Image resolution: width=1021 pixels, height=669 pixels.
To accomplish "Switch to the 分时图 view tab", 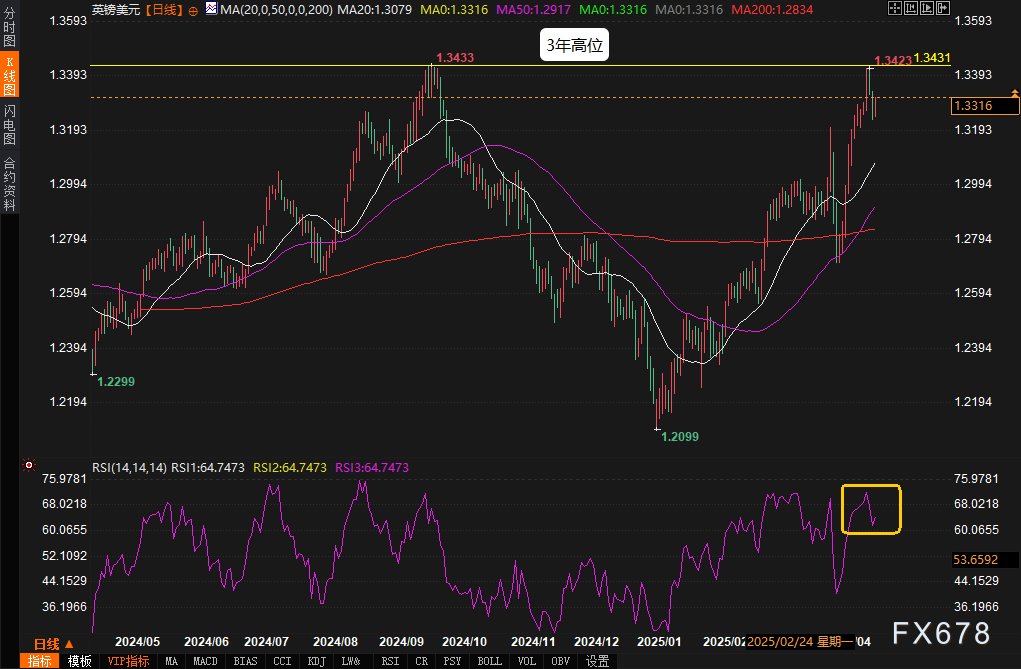I will coord(9,28).
